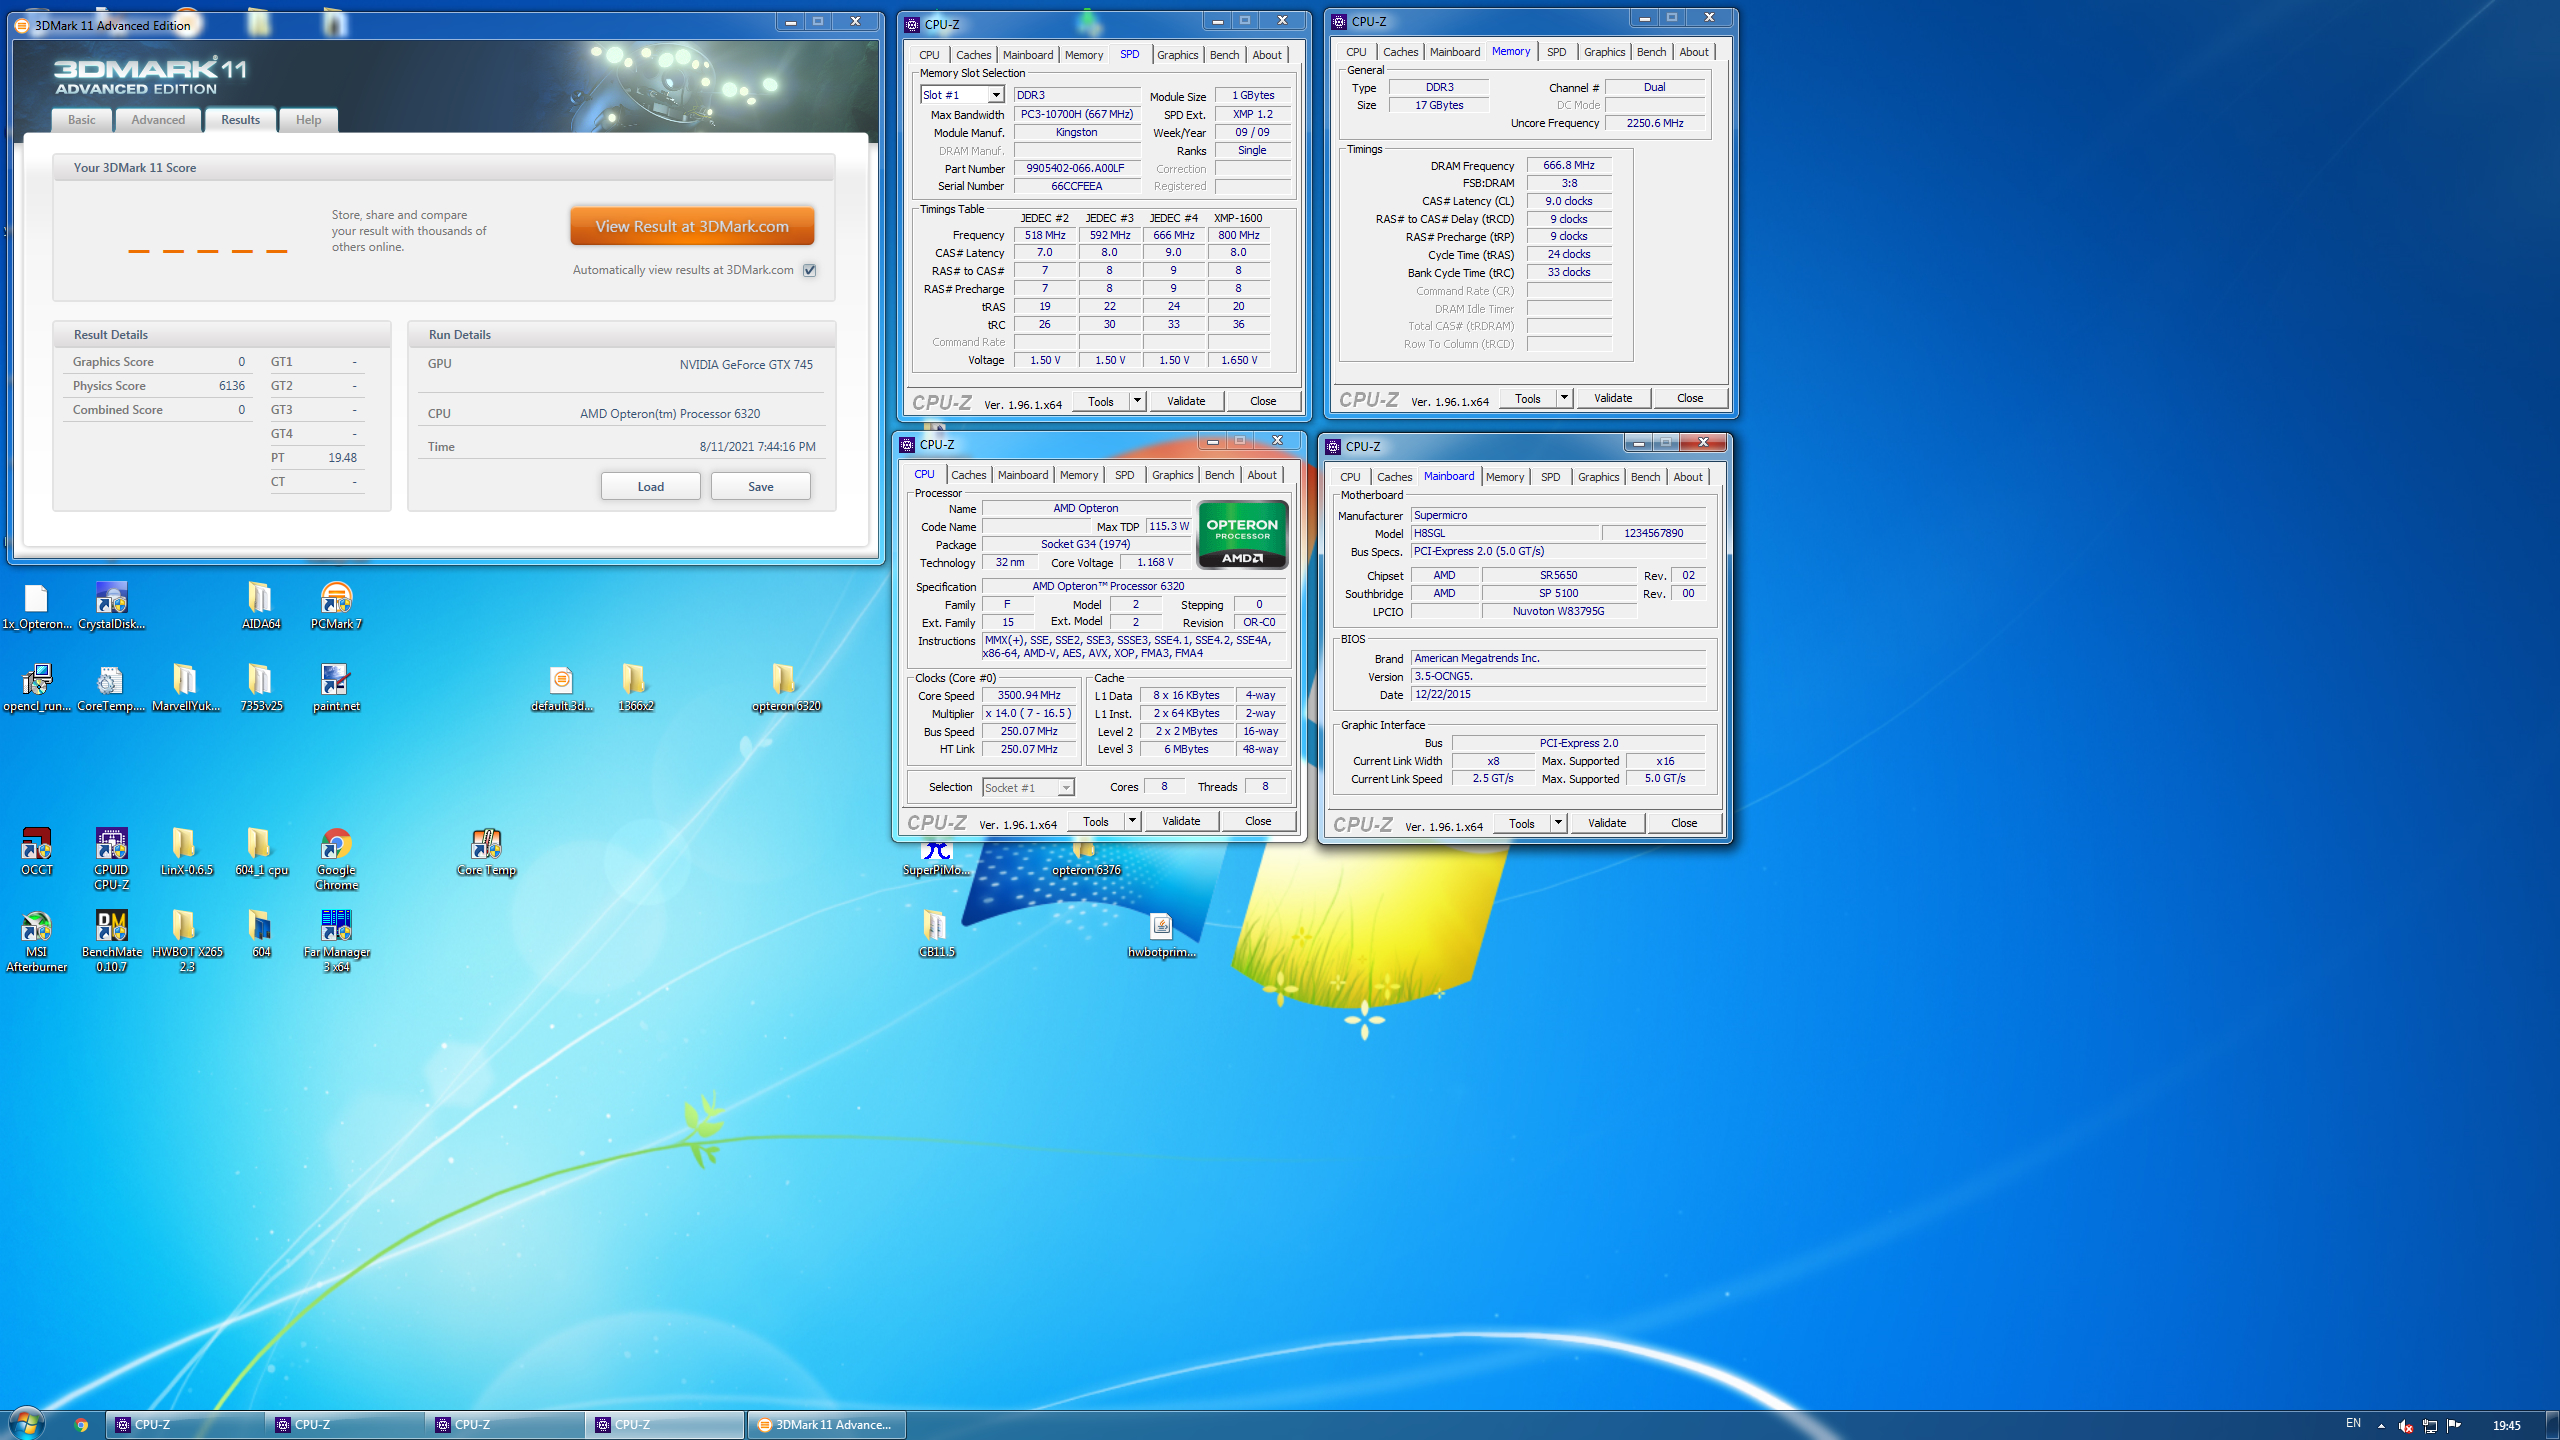Open HWBOT X265 2.3 folder
This screenshot has height=1440, width=2560.
click(187, 941)
